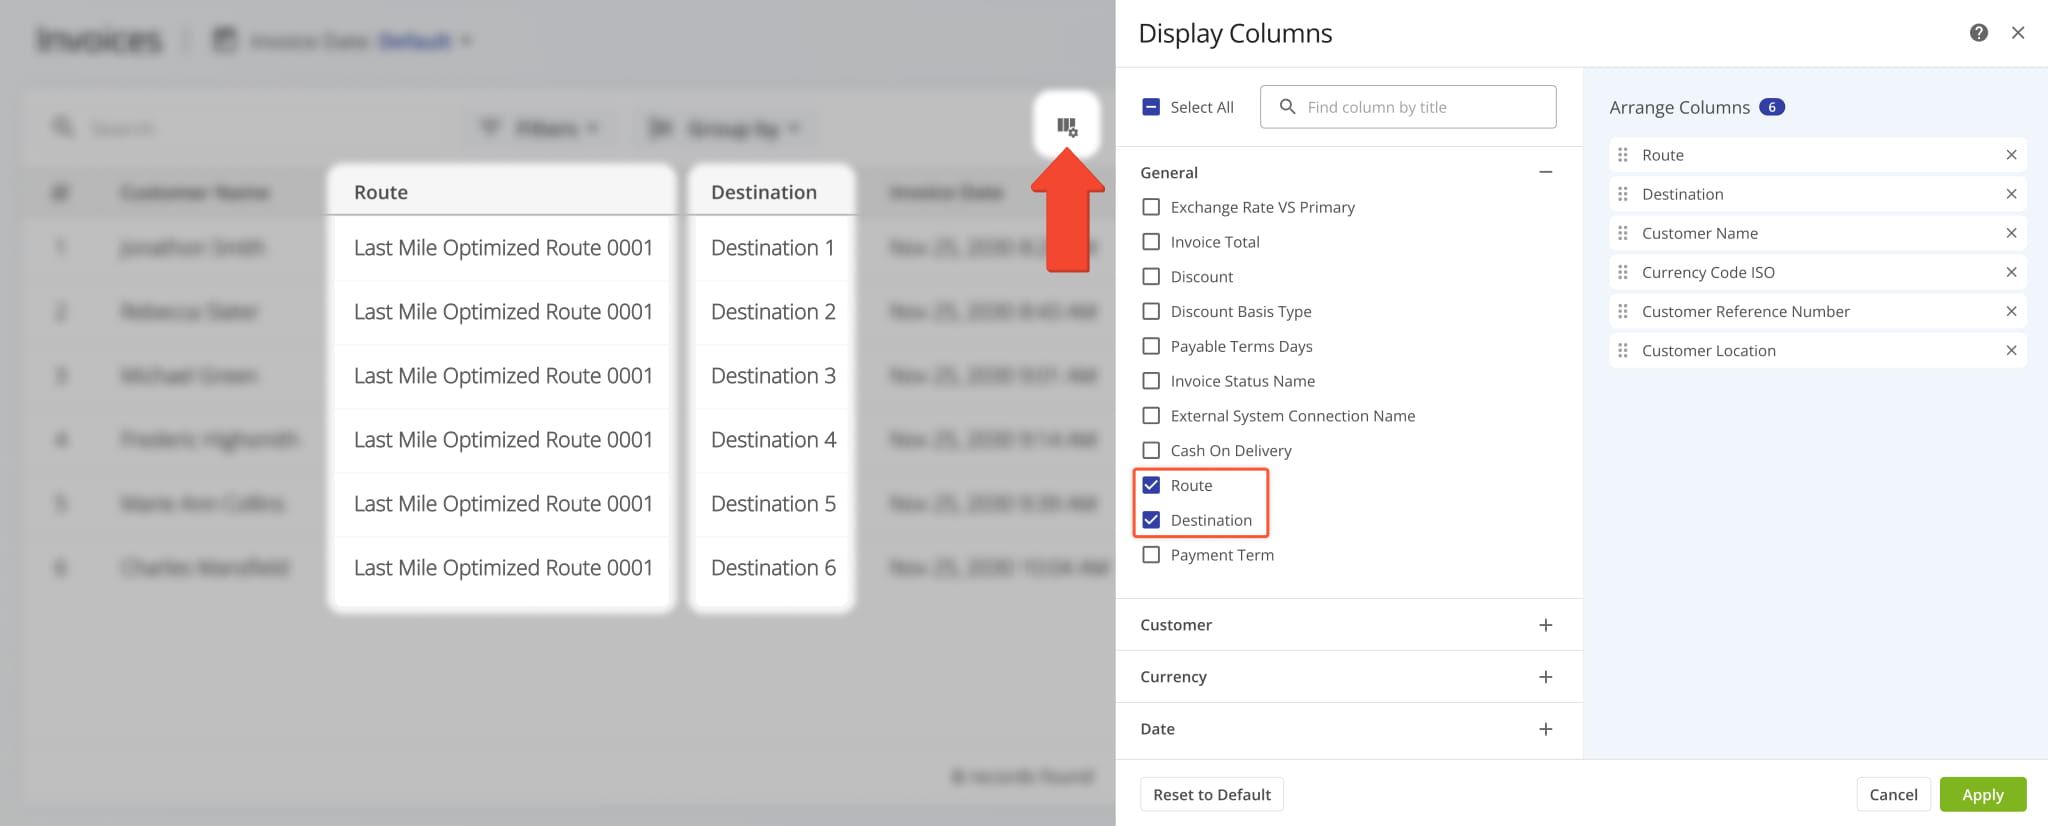Remove Currency Code ISO from arranged columns
2048x826 pixels.
(2011, 272)
